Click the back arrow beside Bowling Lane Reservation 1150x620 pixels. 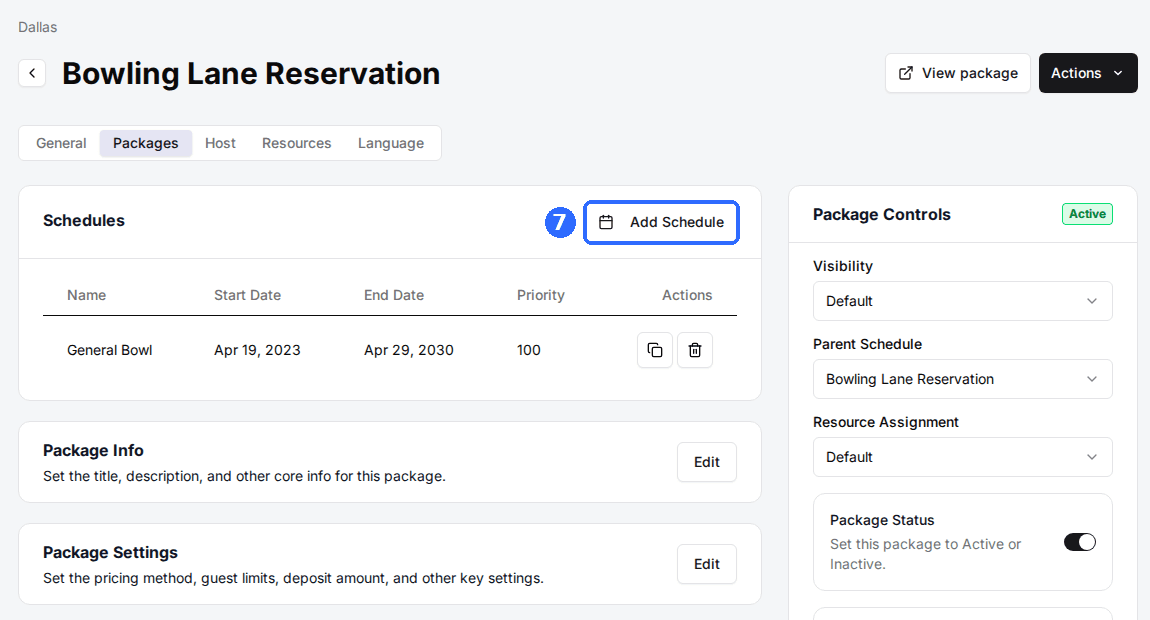[x=32, y=73]
